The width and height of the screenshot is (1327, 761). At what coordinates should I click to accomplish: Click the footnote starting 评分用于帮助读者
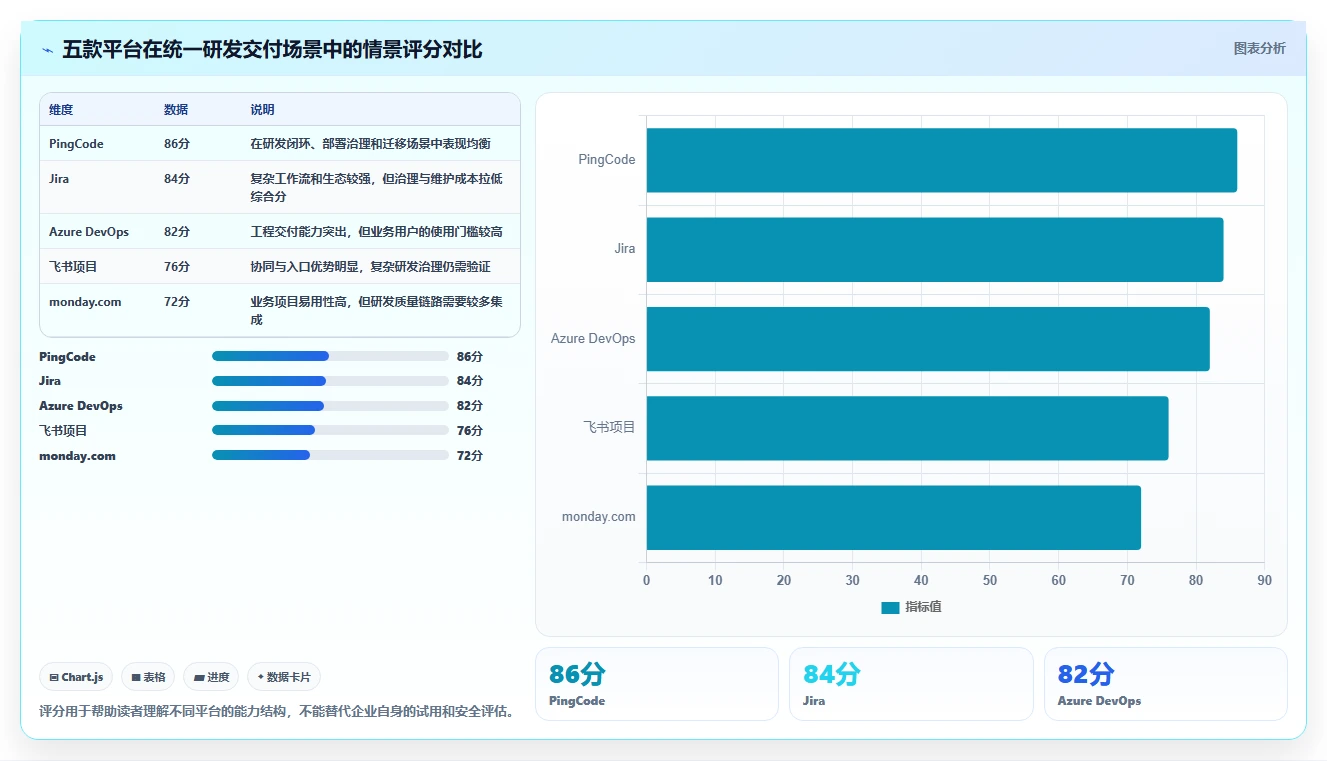[277, 712]
